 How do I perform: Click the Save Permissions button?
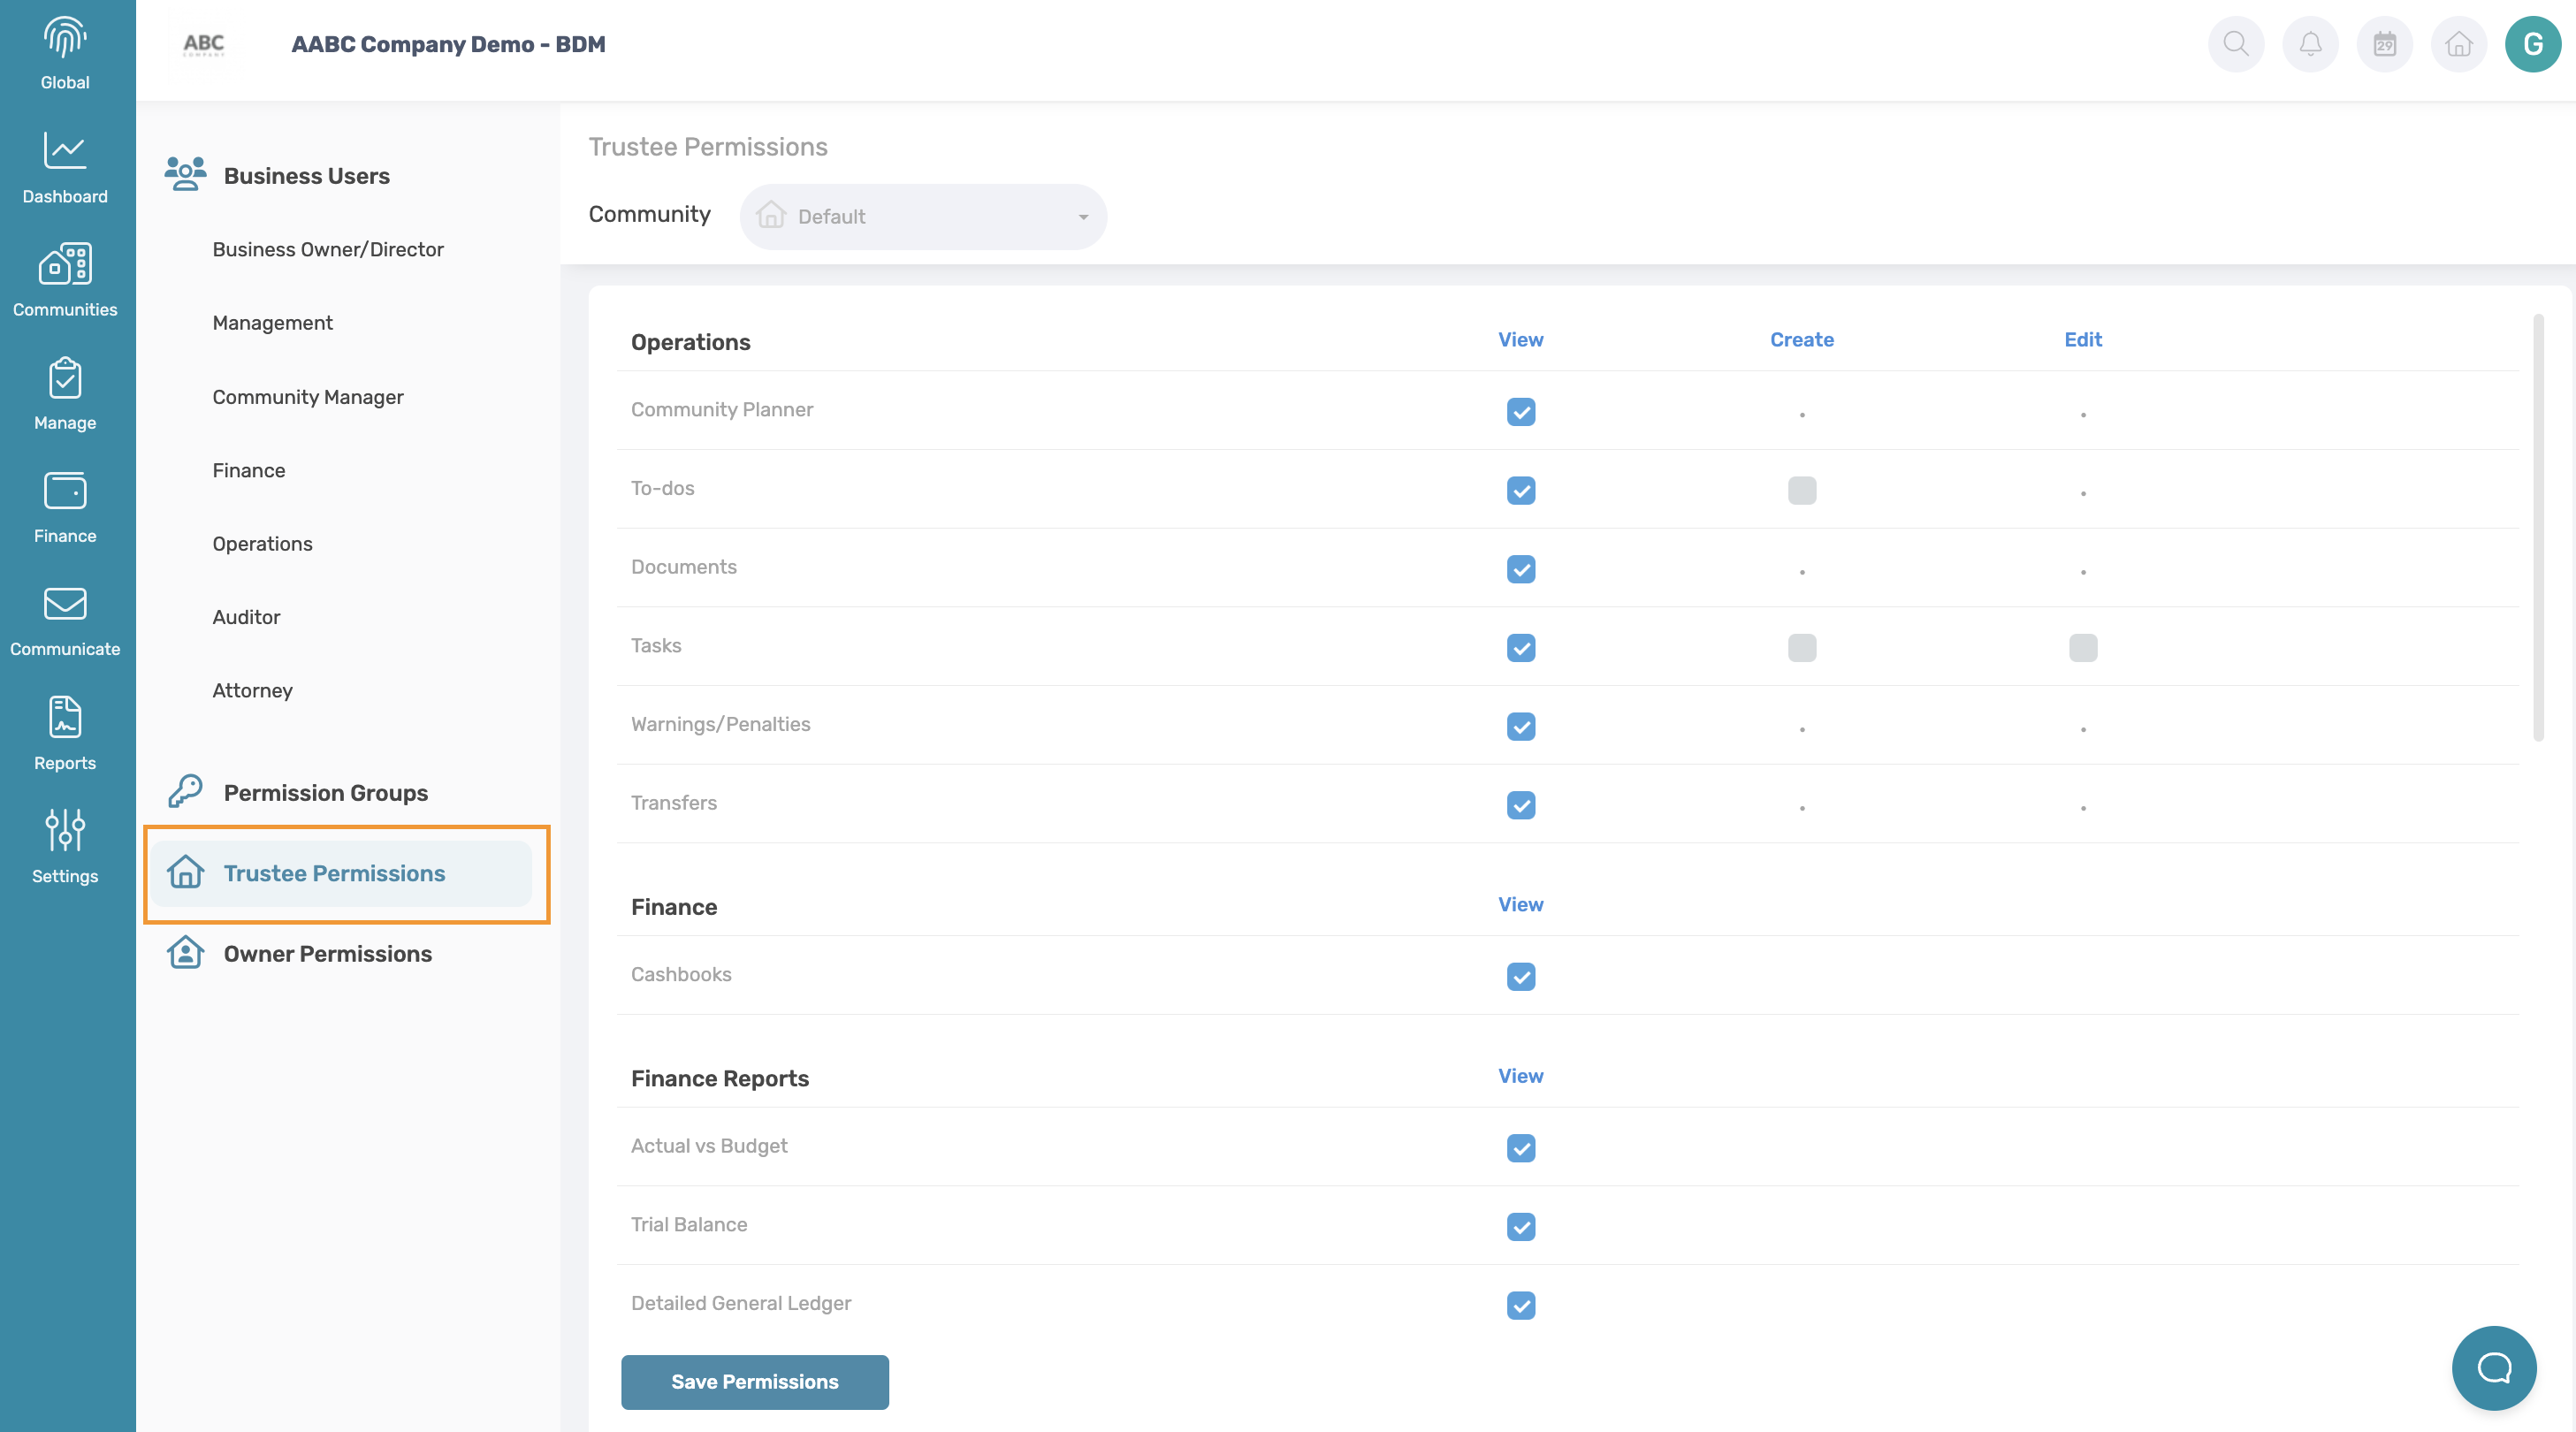pos(754,1382)
